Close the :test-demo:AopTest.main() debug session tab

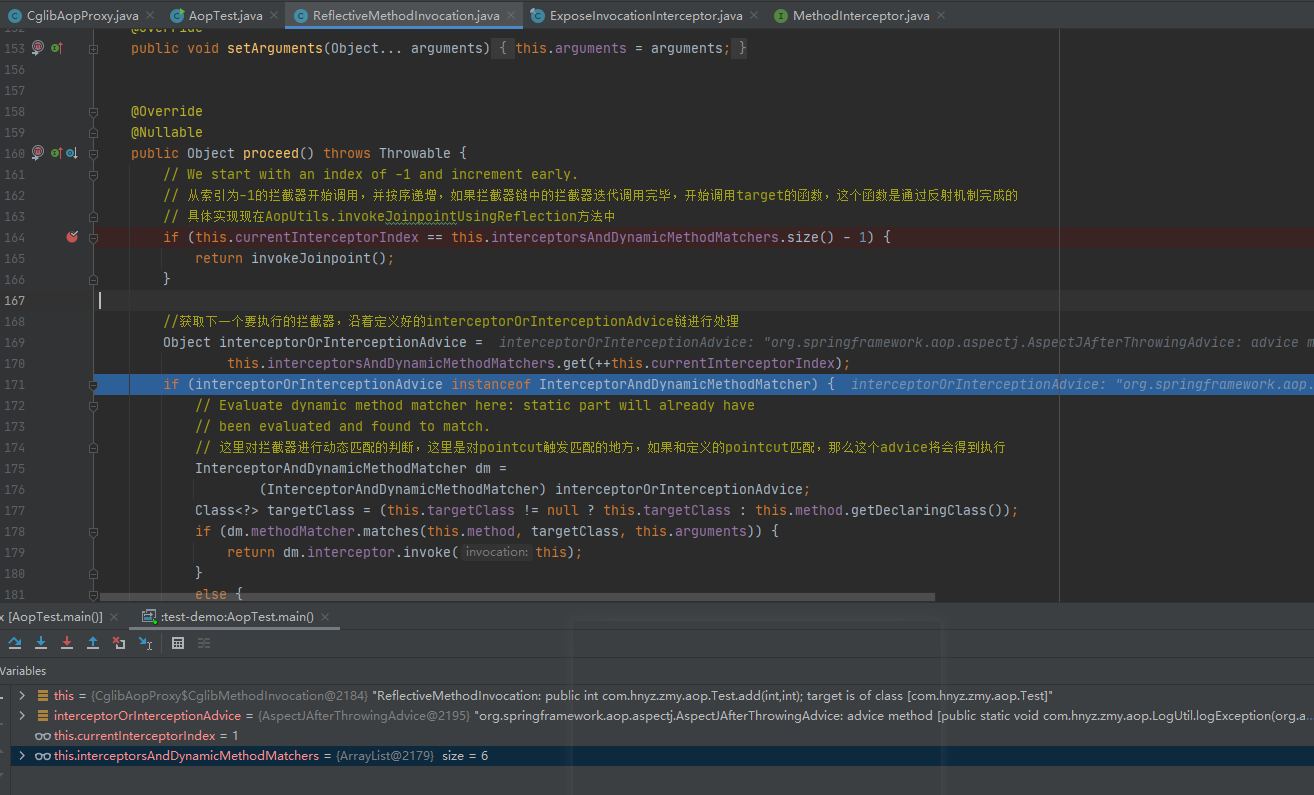(x=325, y=617)
